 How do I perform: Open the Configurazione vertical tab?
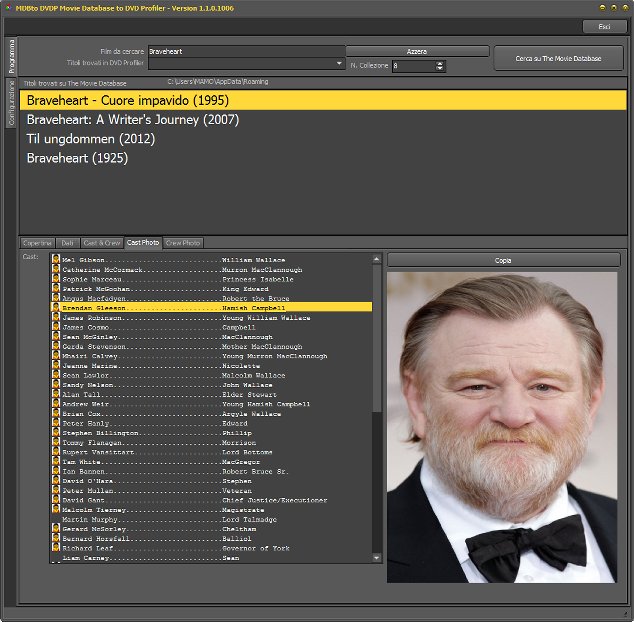point(11,103)
